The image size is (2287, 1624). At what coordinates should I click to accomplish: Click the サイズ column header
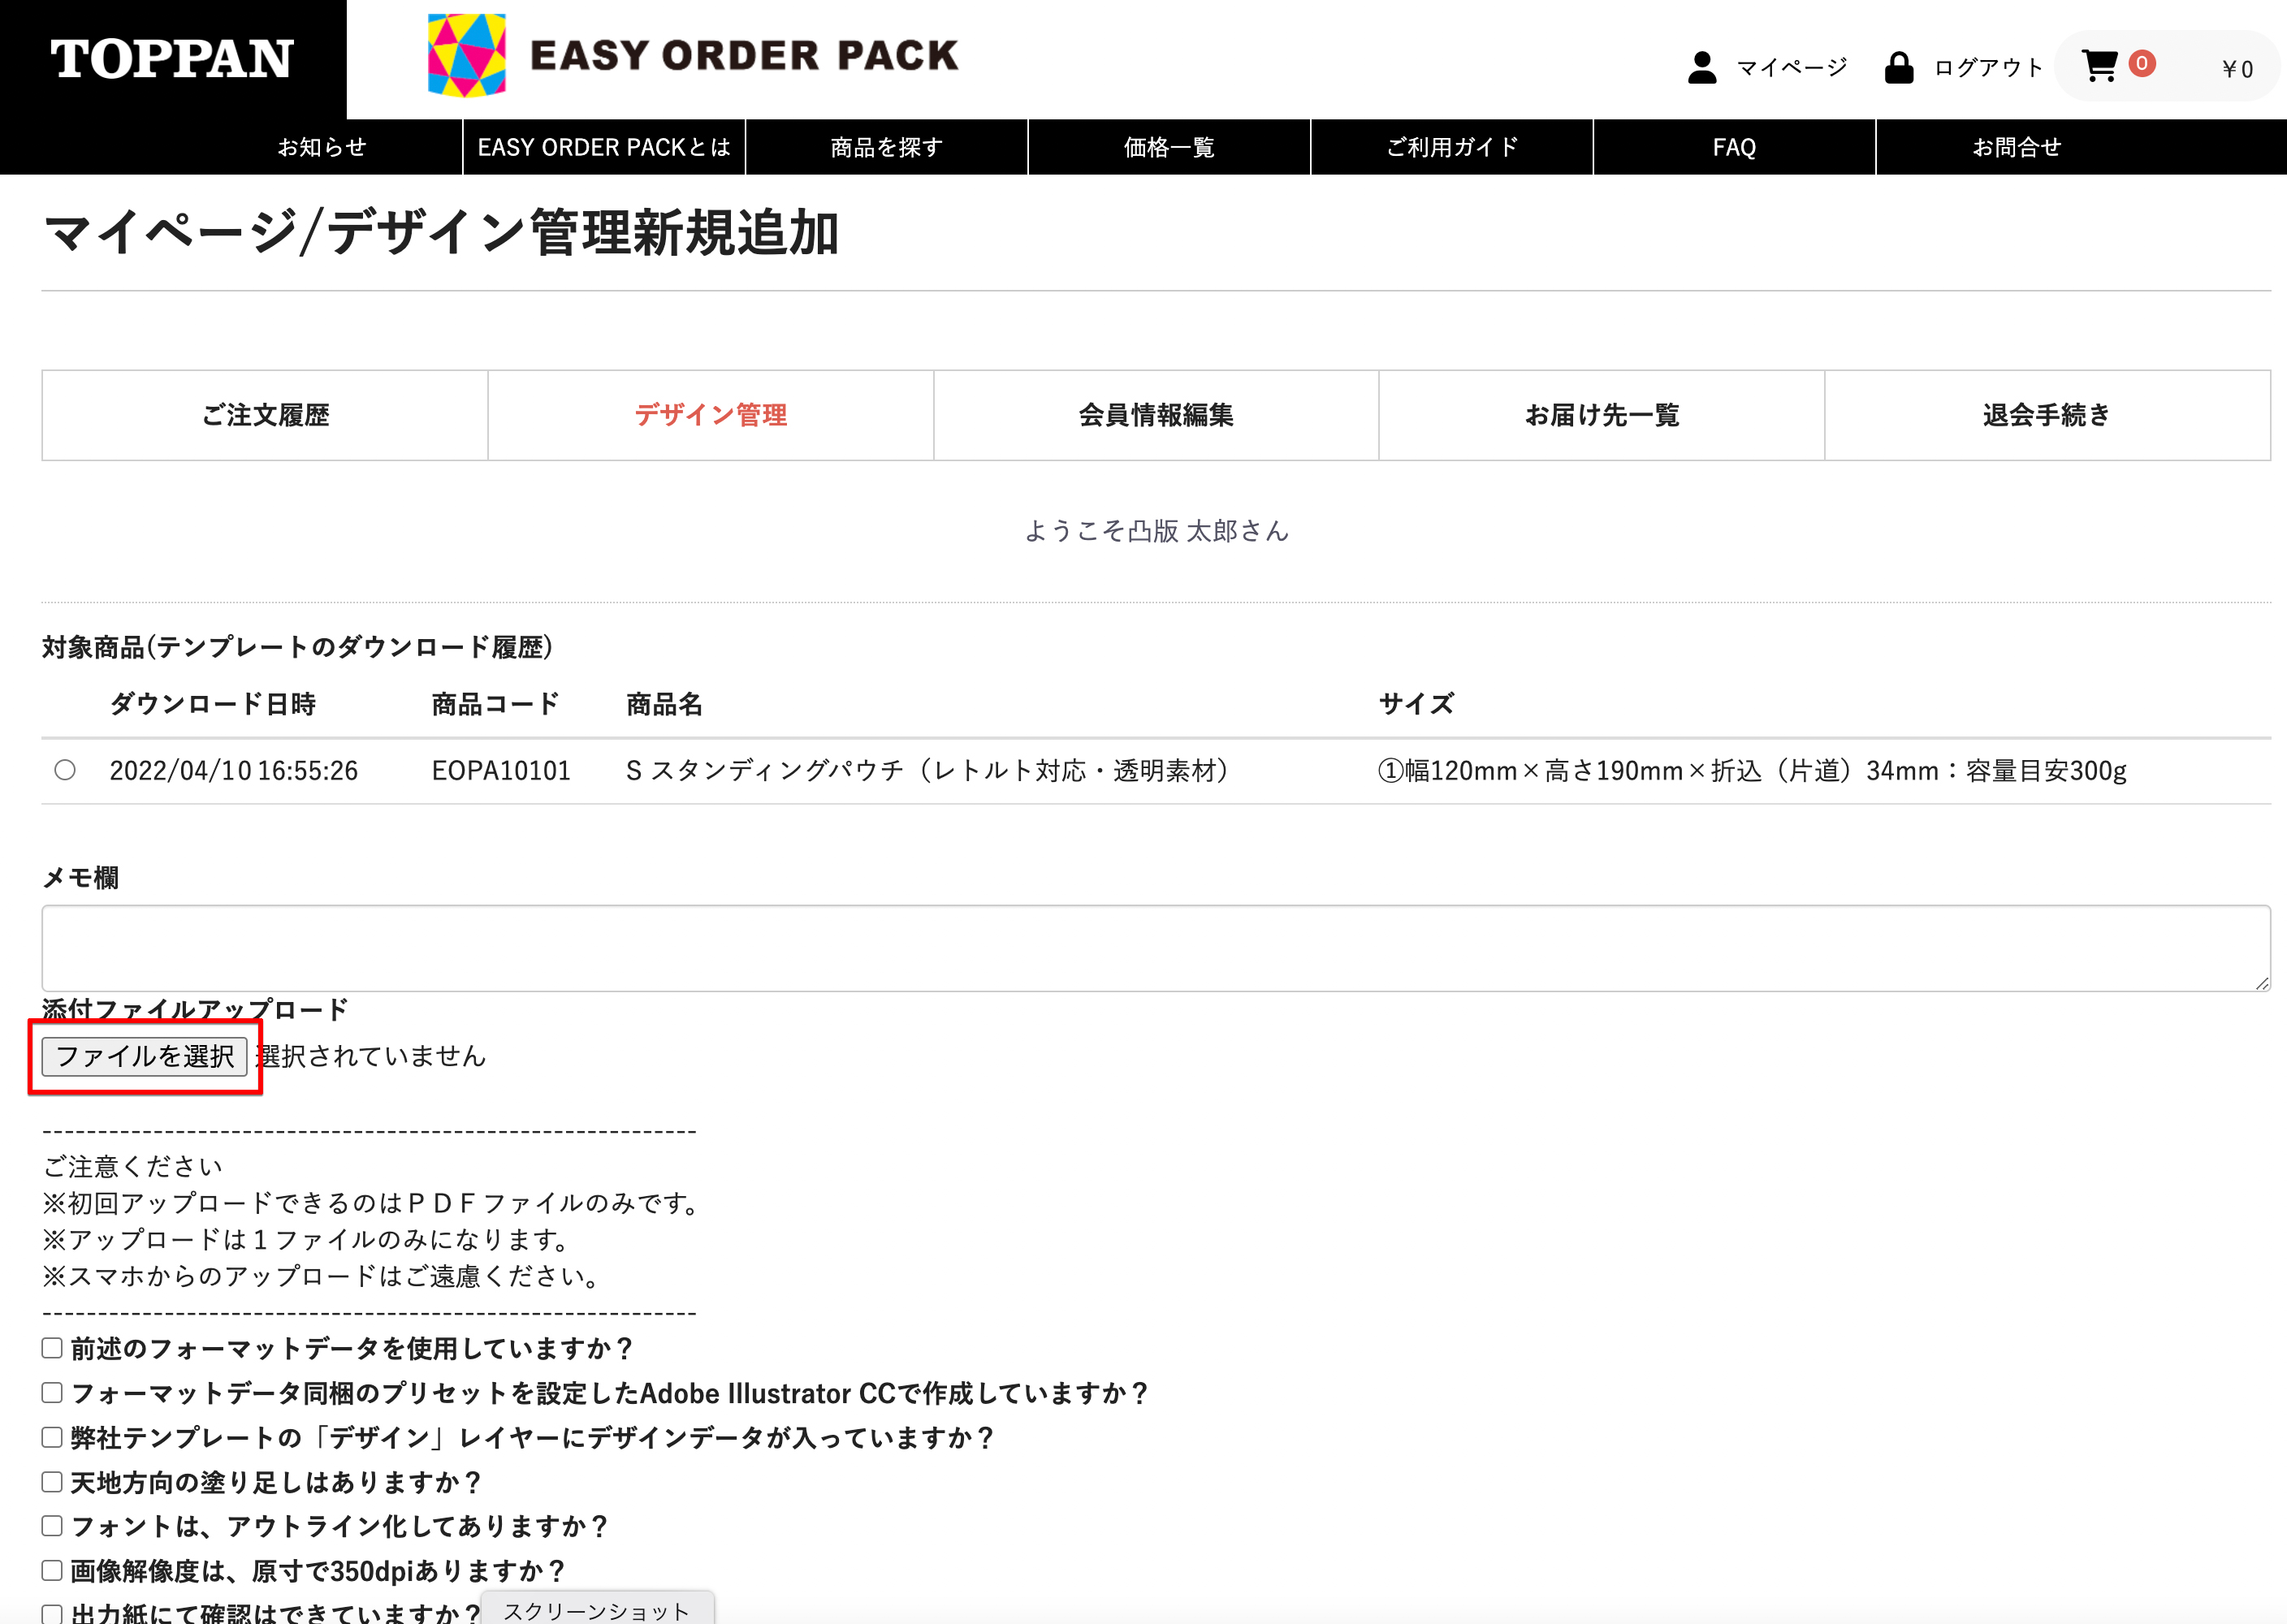[x=1416, y=704]
